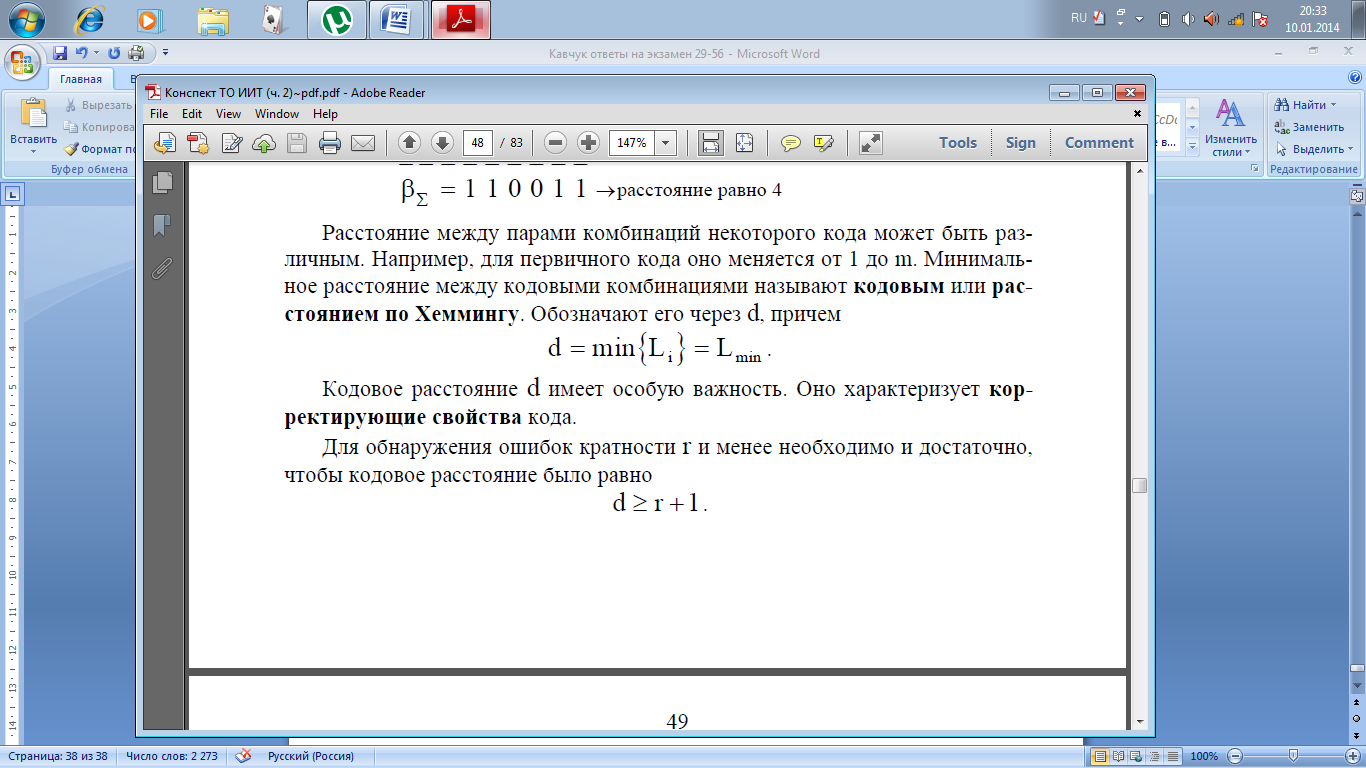Open Выделить dropdown in Word ribbon
The width and height of the screenshot is (1366, 768).
coord(1314,149)
